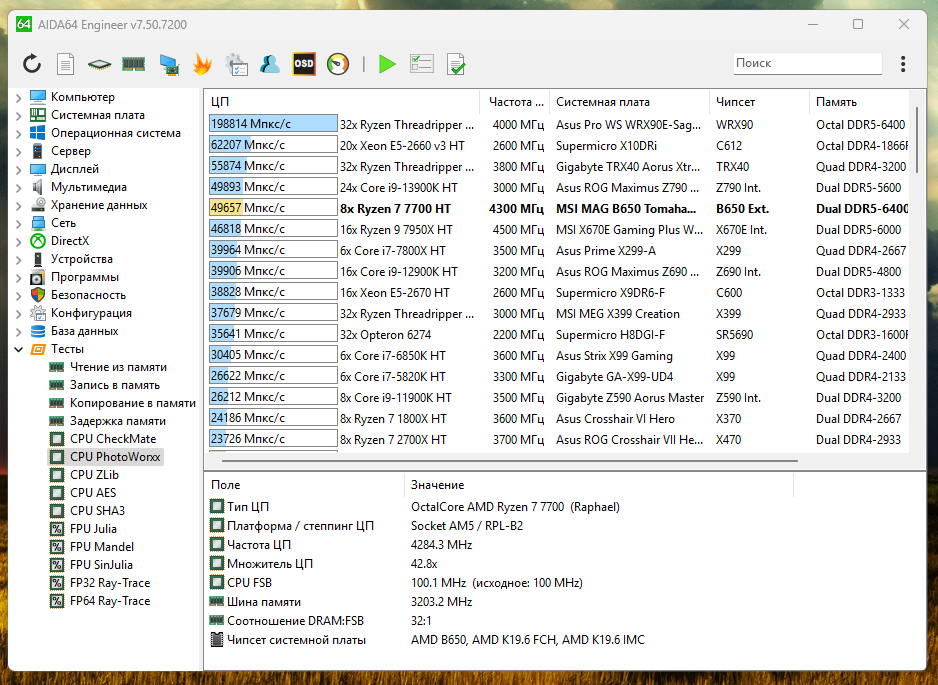The height and width of the screenshot is (685, 938).
Task: Select the 20x Xeon E5-2660 v3 HT row
Action: [x=558, y=145]
